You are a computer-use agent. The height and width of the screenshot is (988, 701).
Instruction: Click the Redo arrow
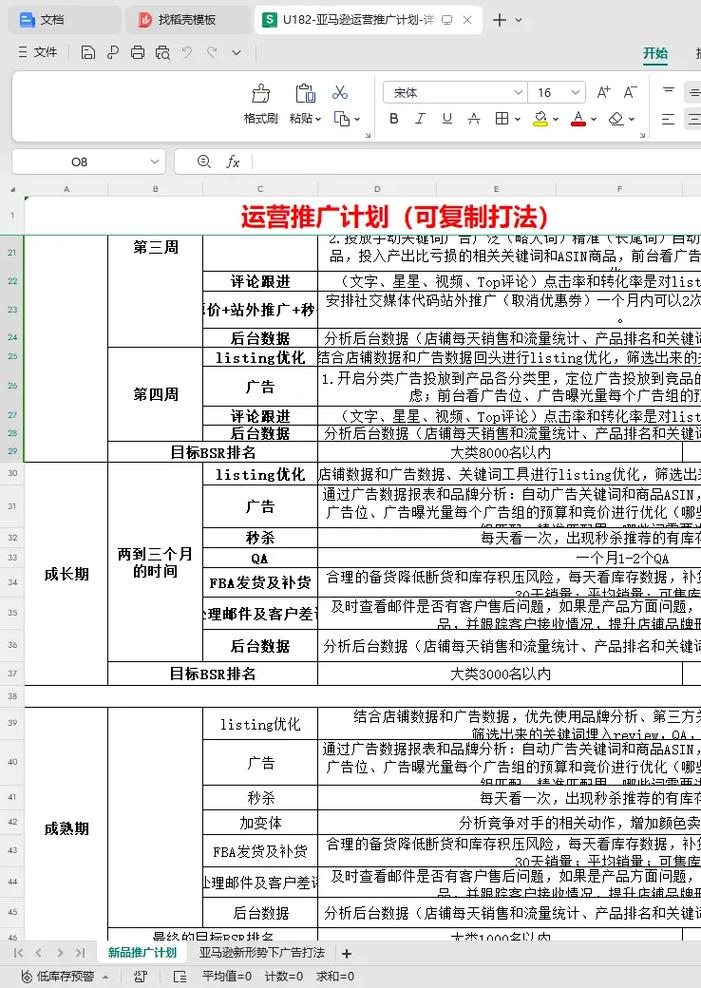click(x=212, y=53)
